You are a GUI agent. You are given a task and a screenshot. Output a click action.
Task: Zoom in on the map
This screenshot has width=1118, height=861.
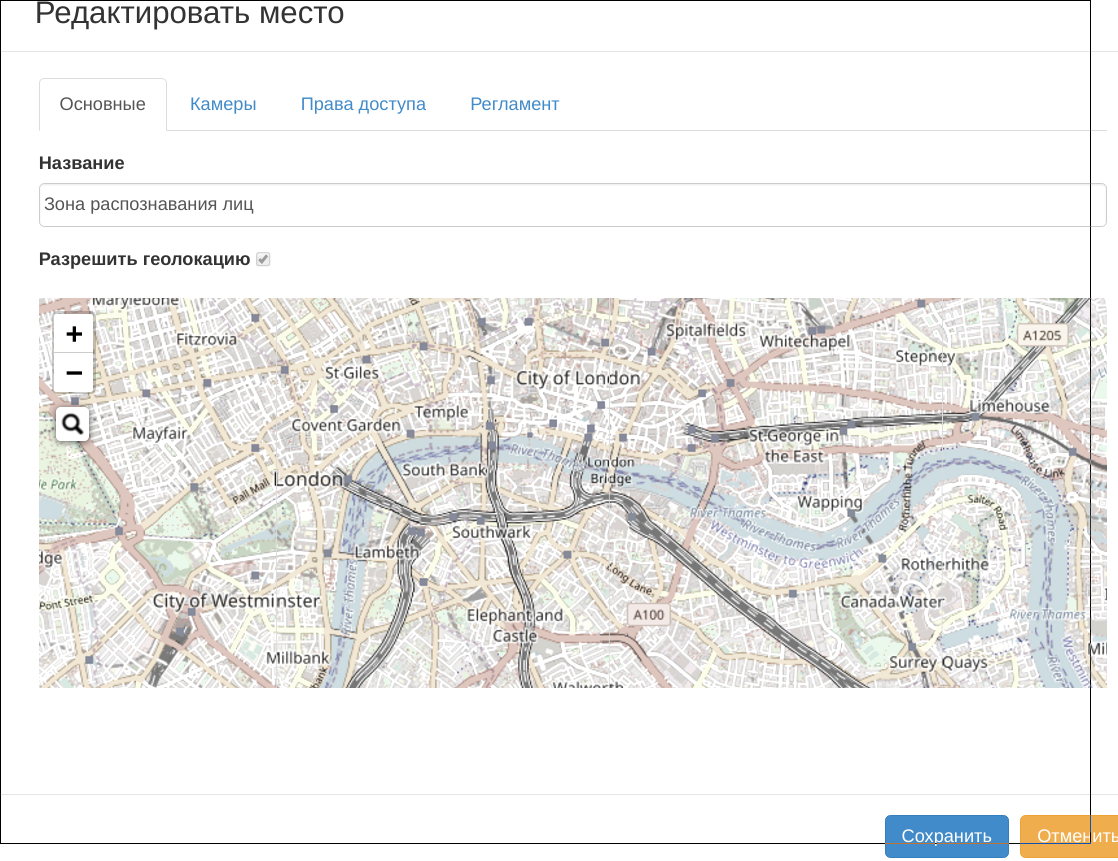[x=73, y=334]
